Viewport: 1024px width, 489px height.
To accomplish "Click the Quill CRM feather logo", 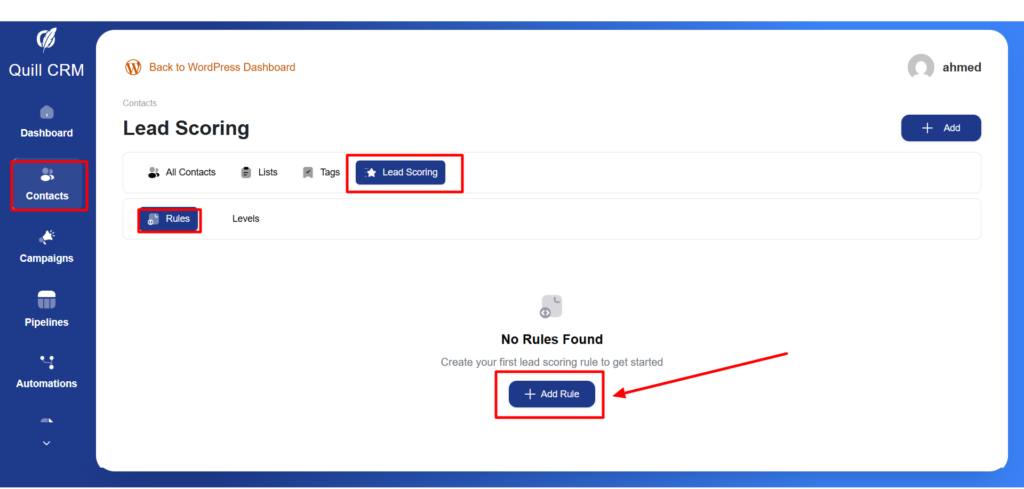I will coord(46,39).
